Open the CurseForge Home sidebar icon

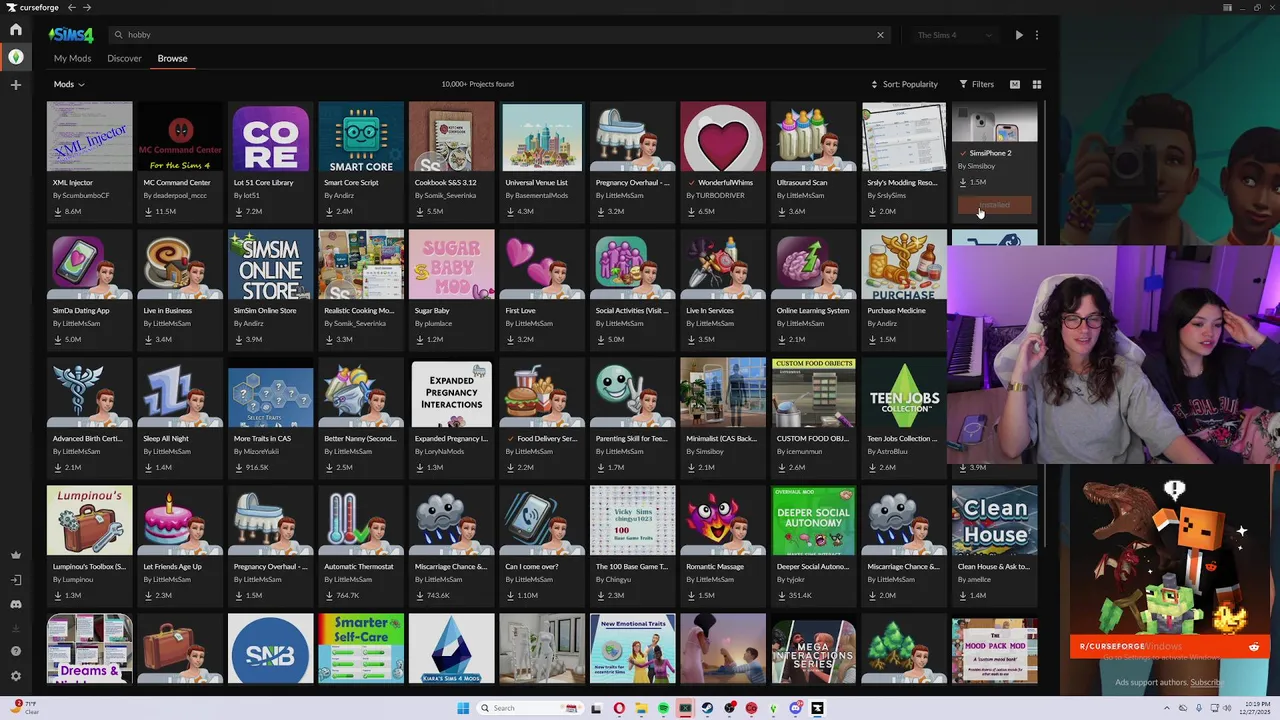coord(15,30)
